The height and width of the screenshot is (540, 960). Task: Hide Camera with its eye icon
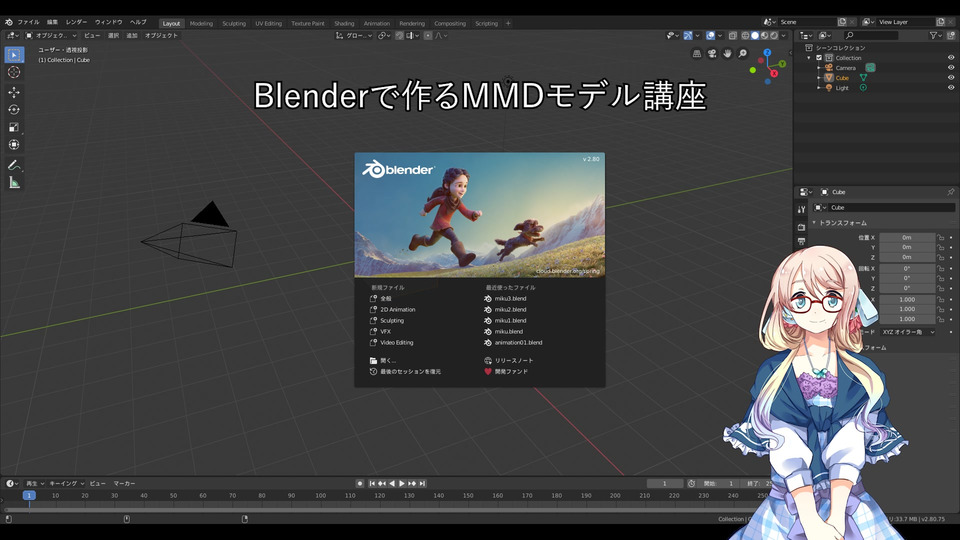pos(951,67)
